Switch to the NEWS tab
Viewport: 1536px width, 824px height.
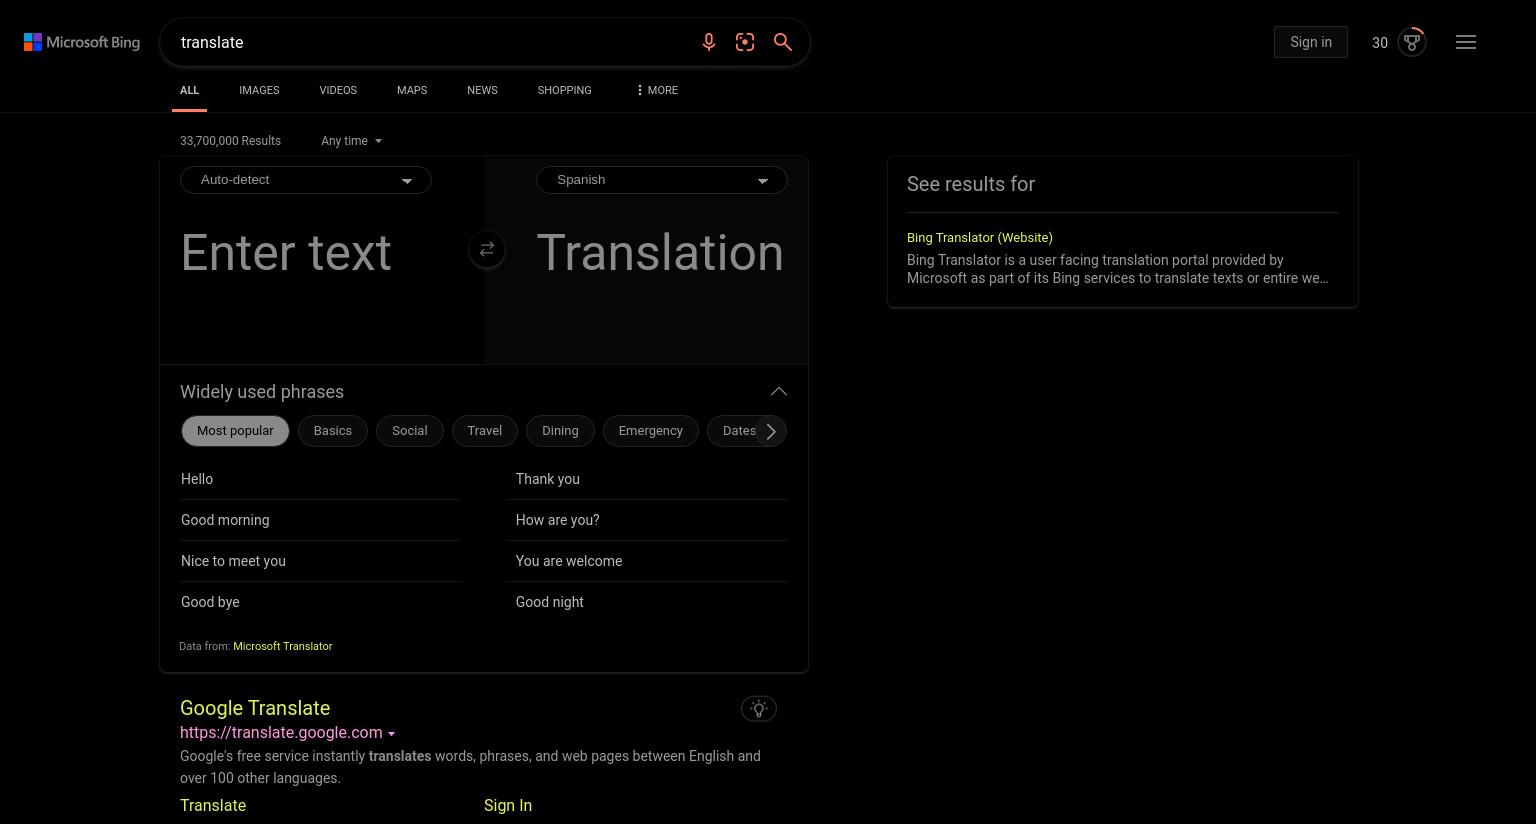pos(482,90)
